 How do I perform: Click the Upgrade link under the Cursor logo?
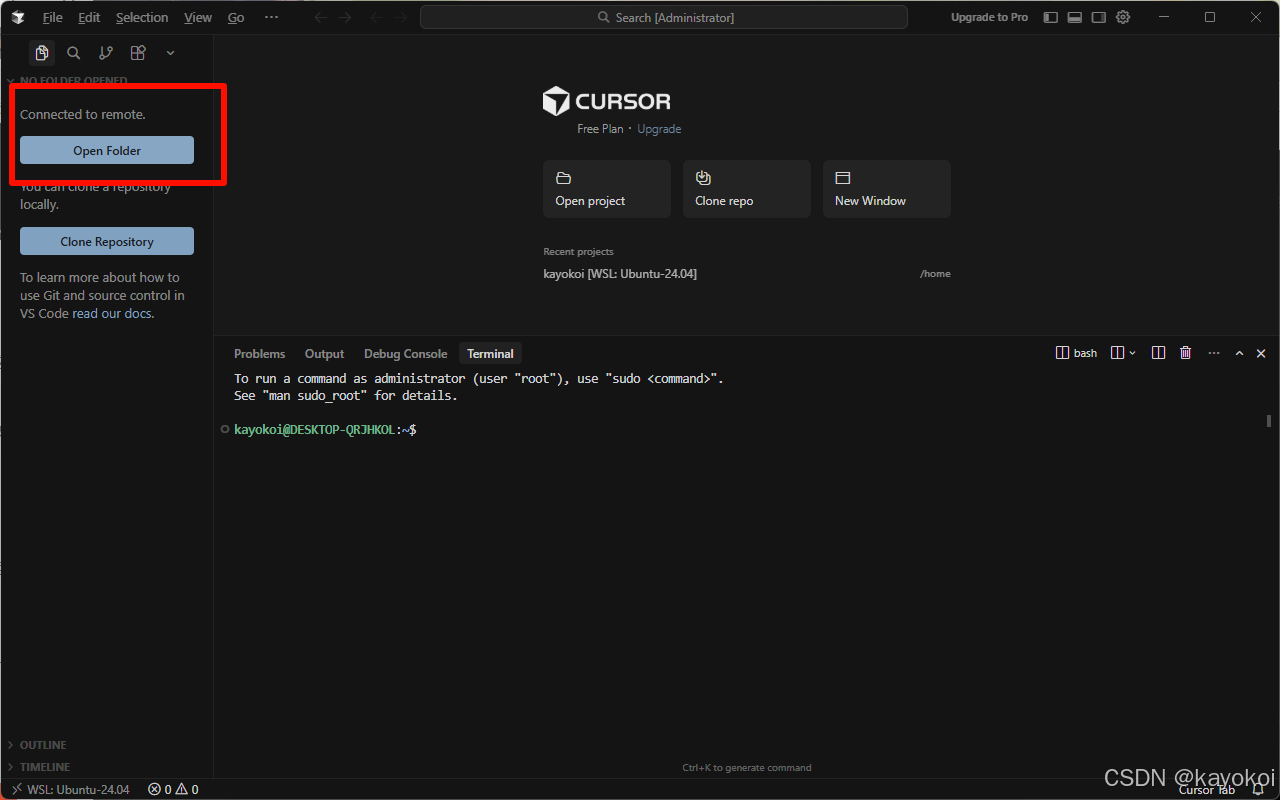coord(659,129)
